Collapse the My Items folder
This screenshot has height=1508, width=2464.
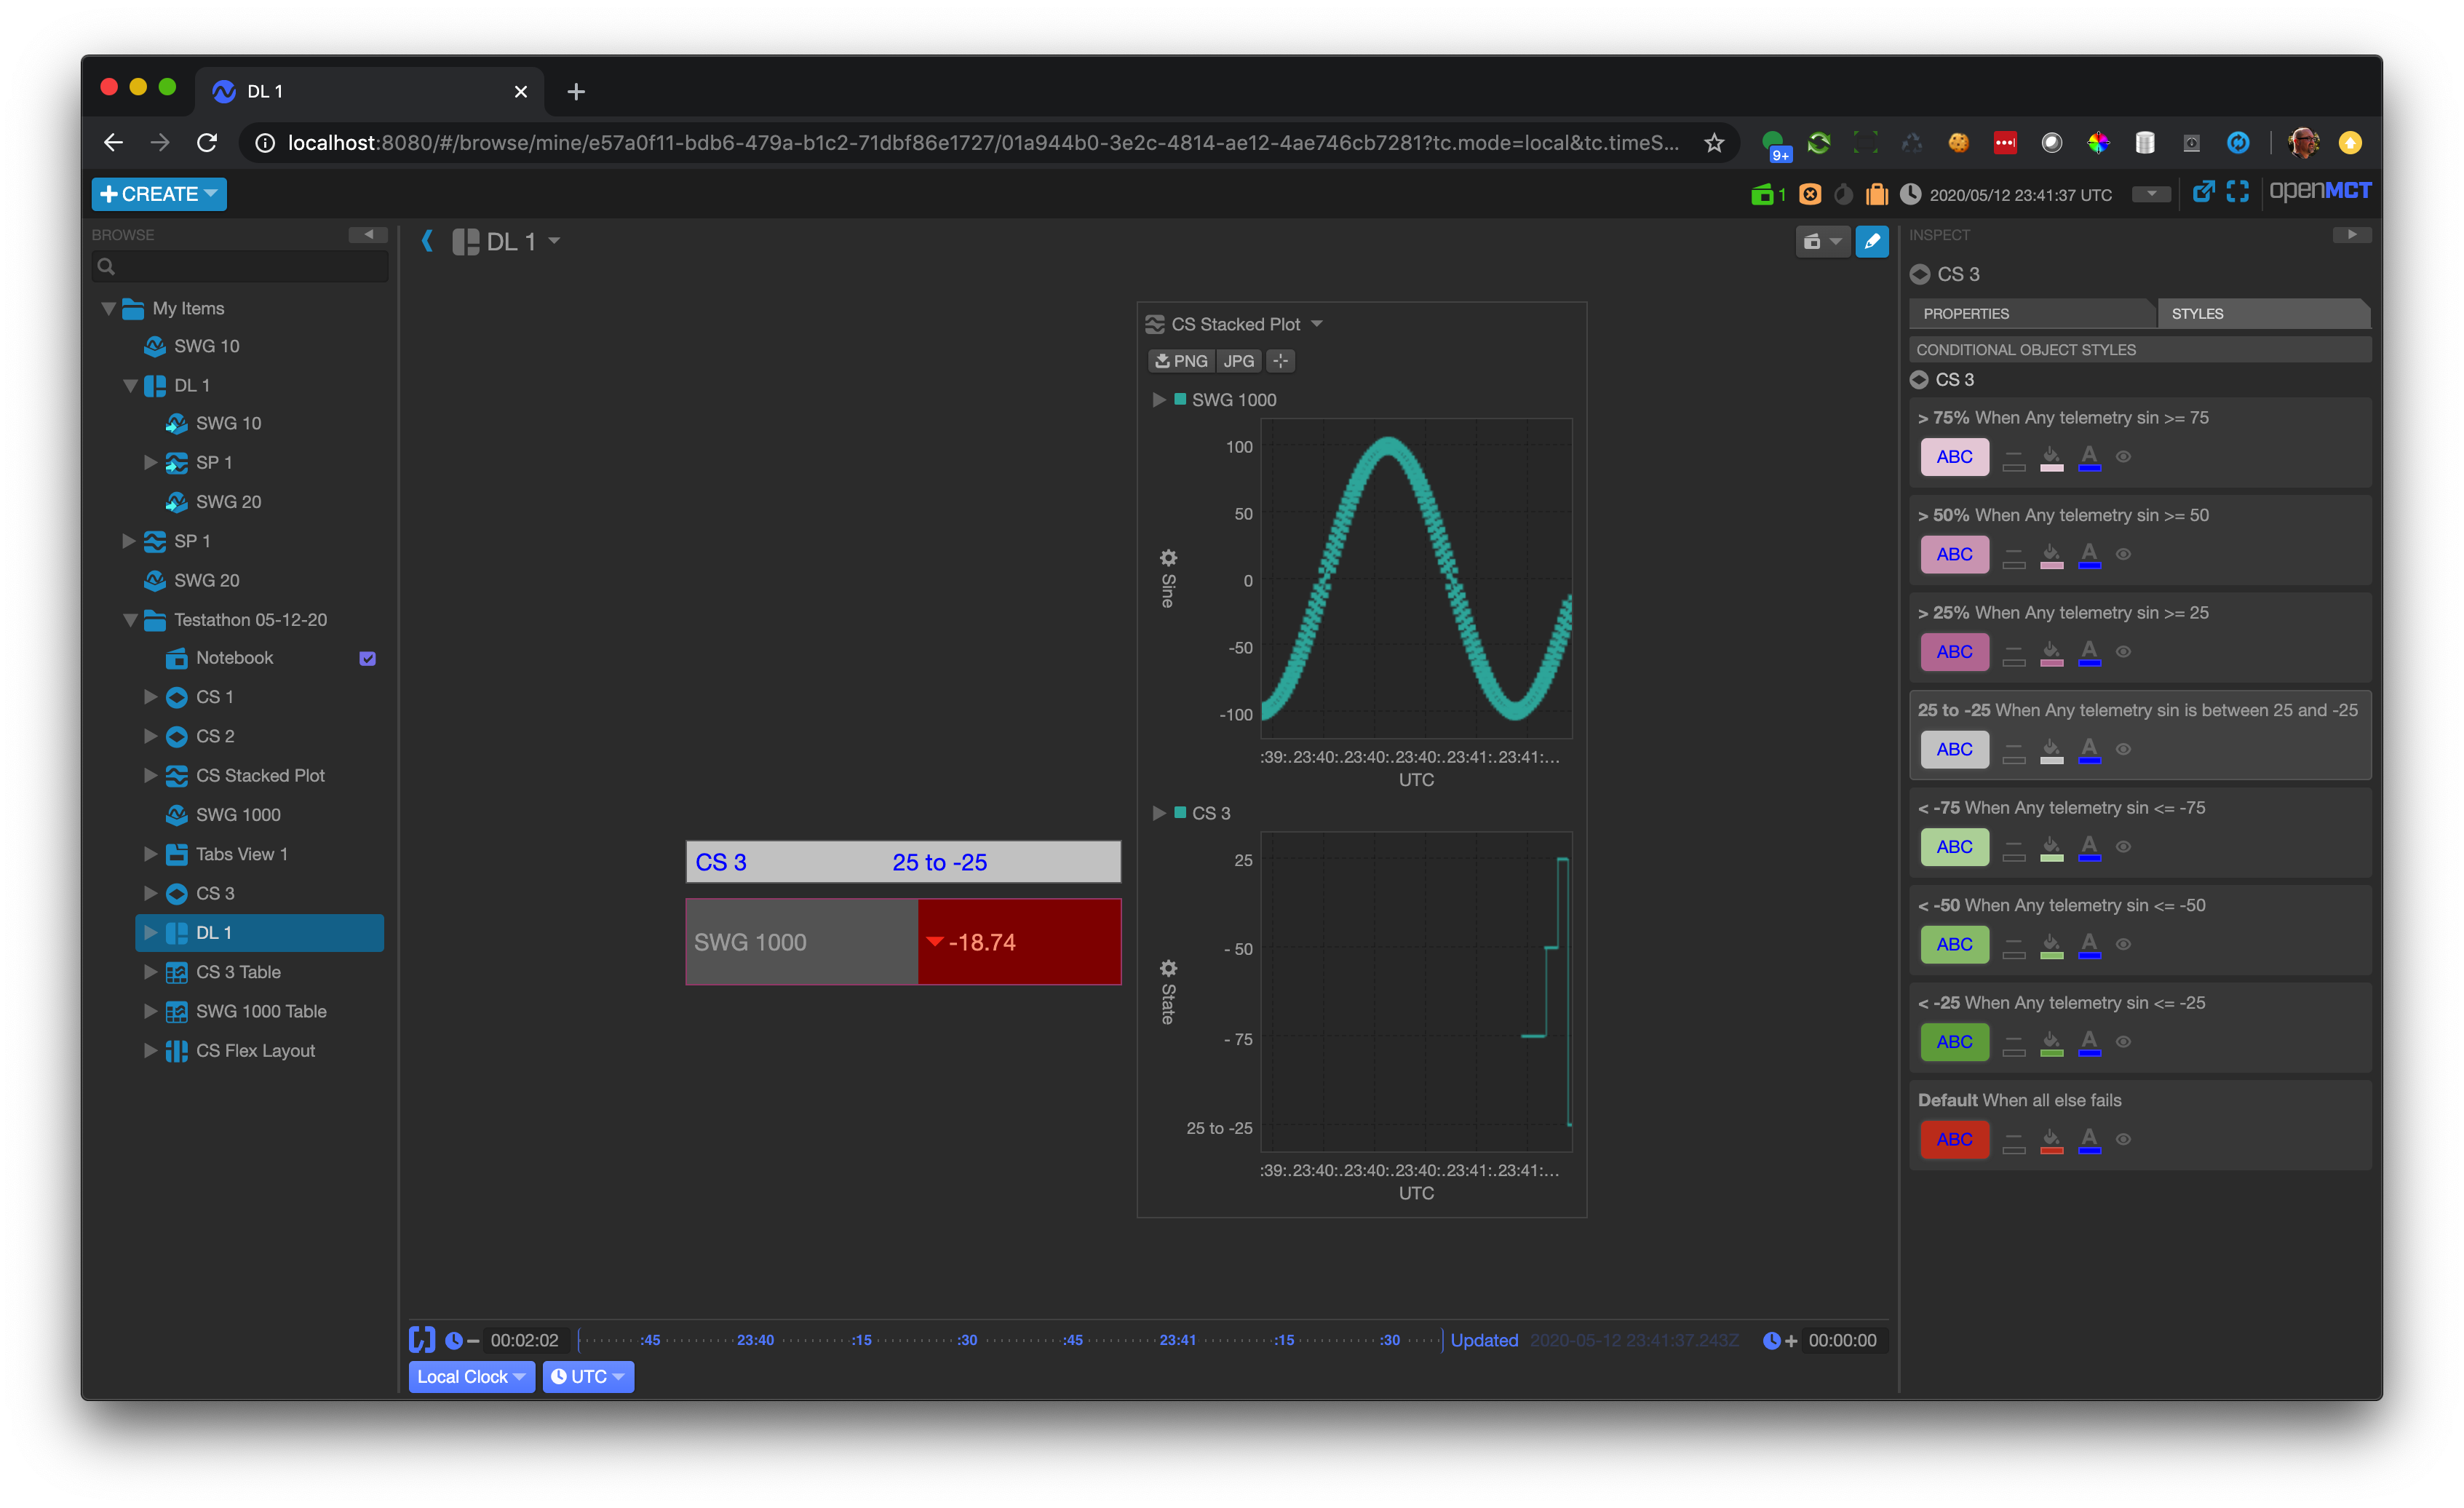pos(108,308)
